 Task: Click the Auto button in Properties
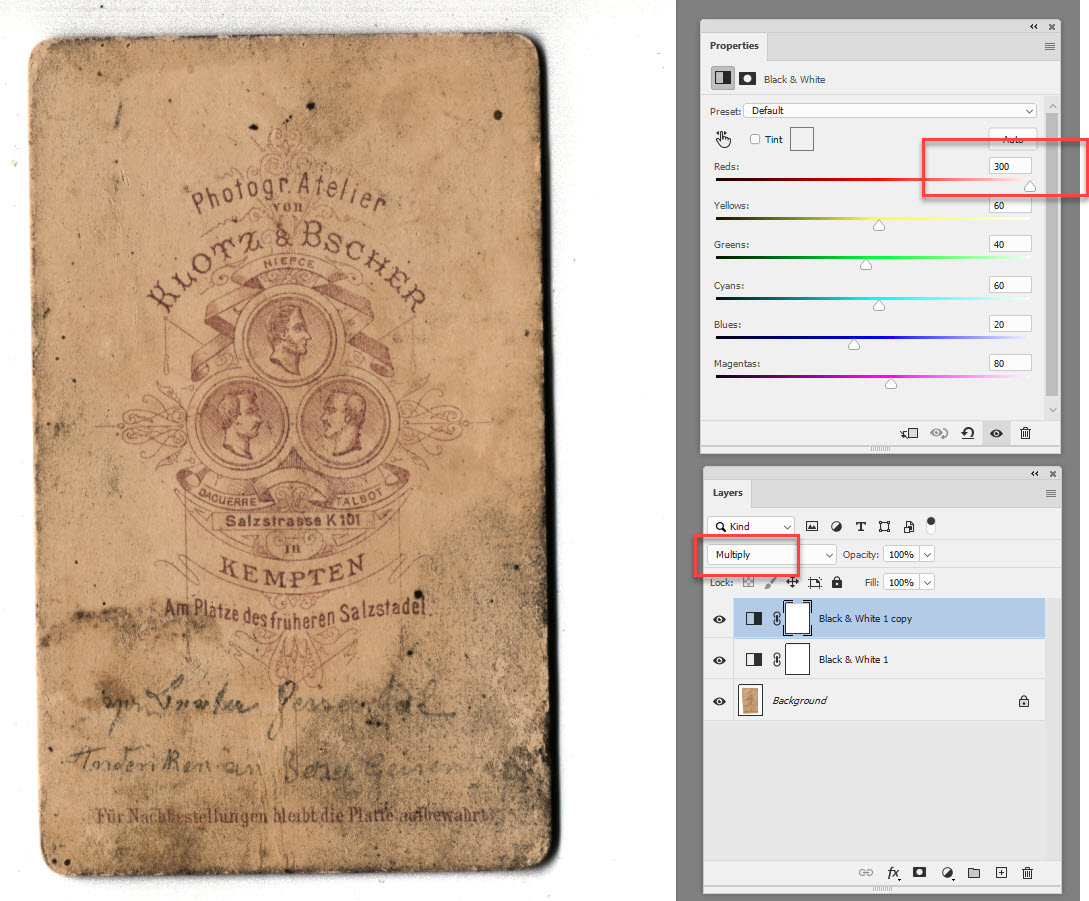[x=1013, y=139]
